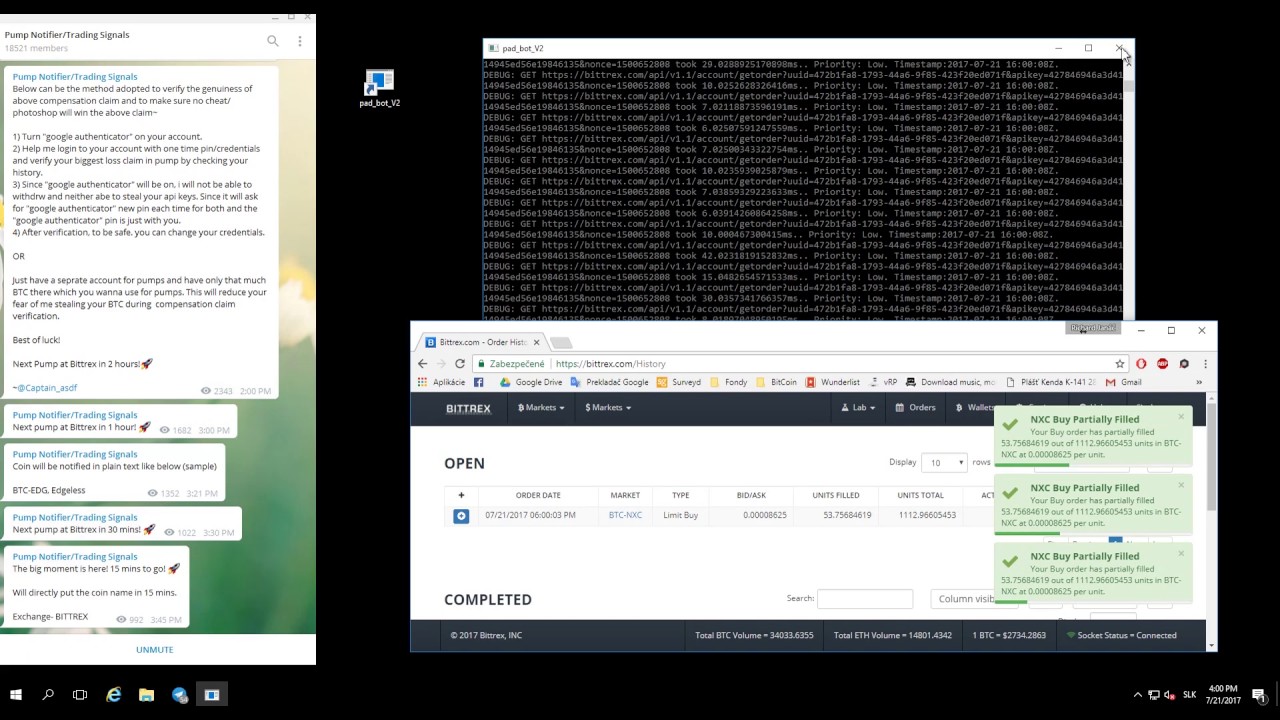
Task: Open the BTC-NXC market link
Action: (x=626, y=515)
